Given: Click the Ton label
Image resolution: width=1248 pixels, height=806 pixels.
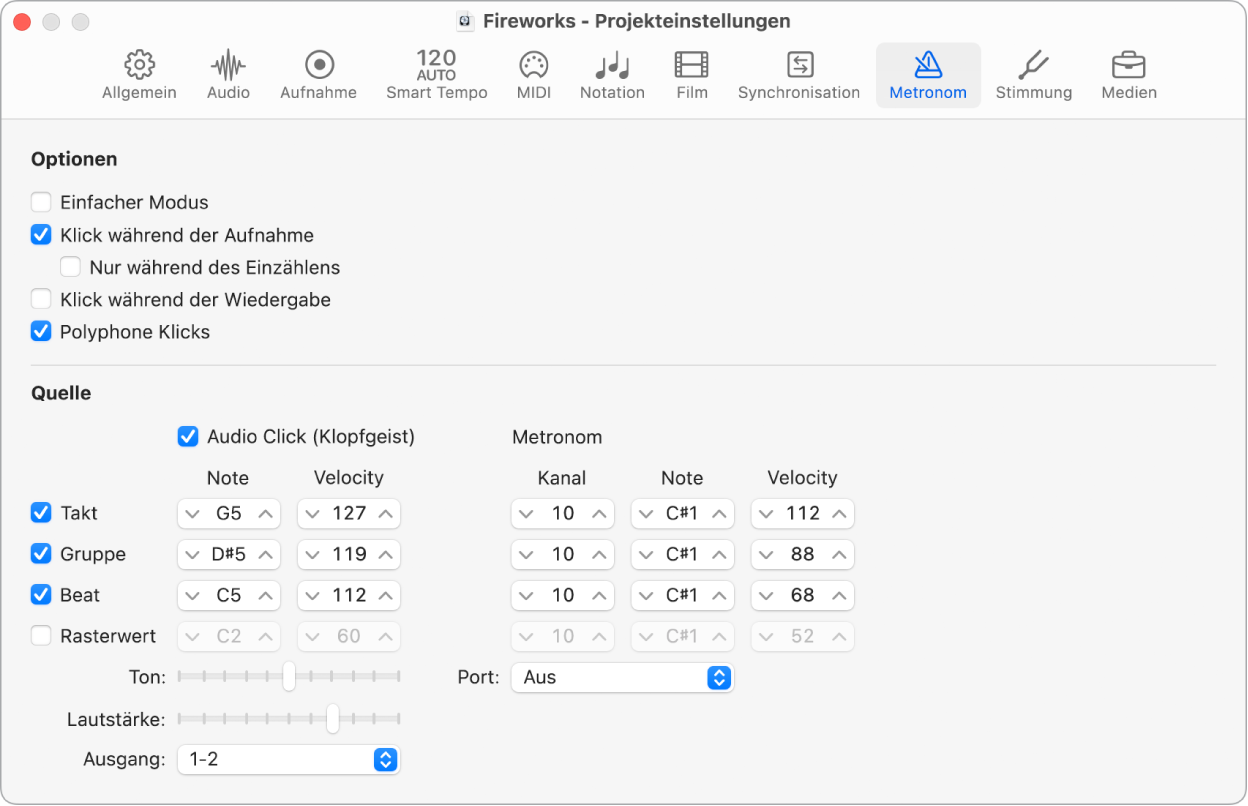Looking at the screenshot, I should click(148, 677).
